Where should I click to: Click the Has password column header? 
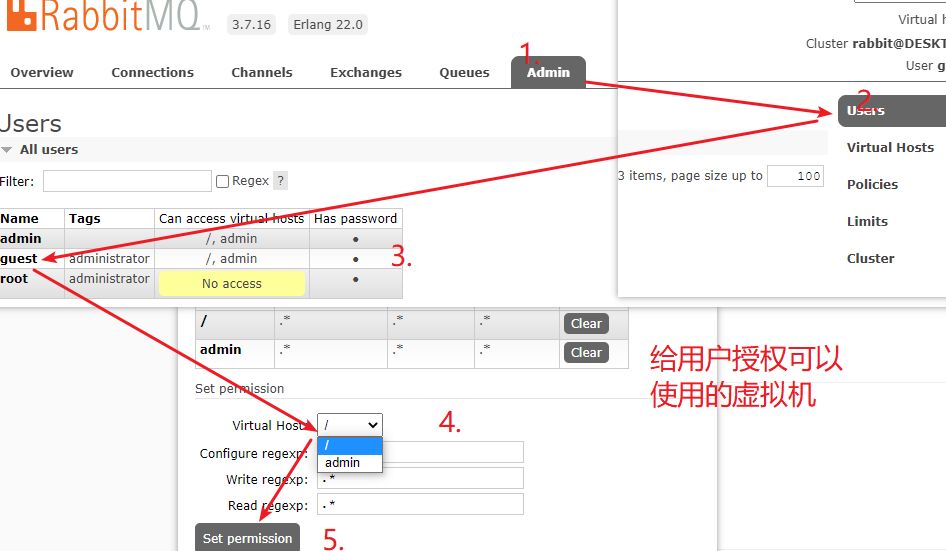355,218
